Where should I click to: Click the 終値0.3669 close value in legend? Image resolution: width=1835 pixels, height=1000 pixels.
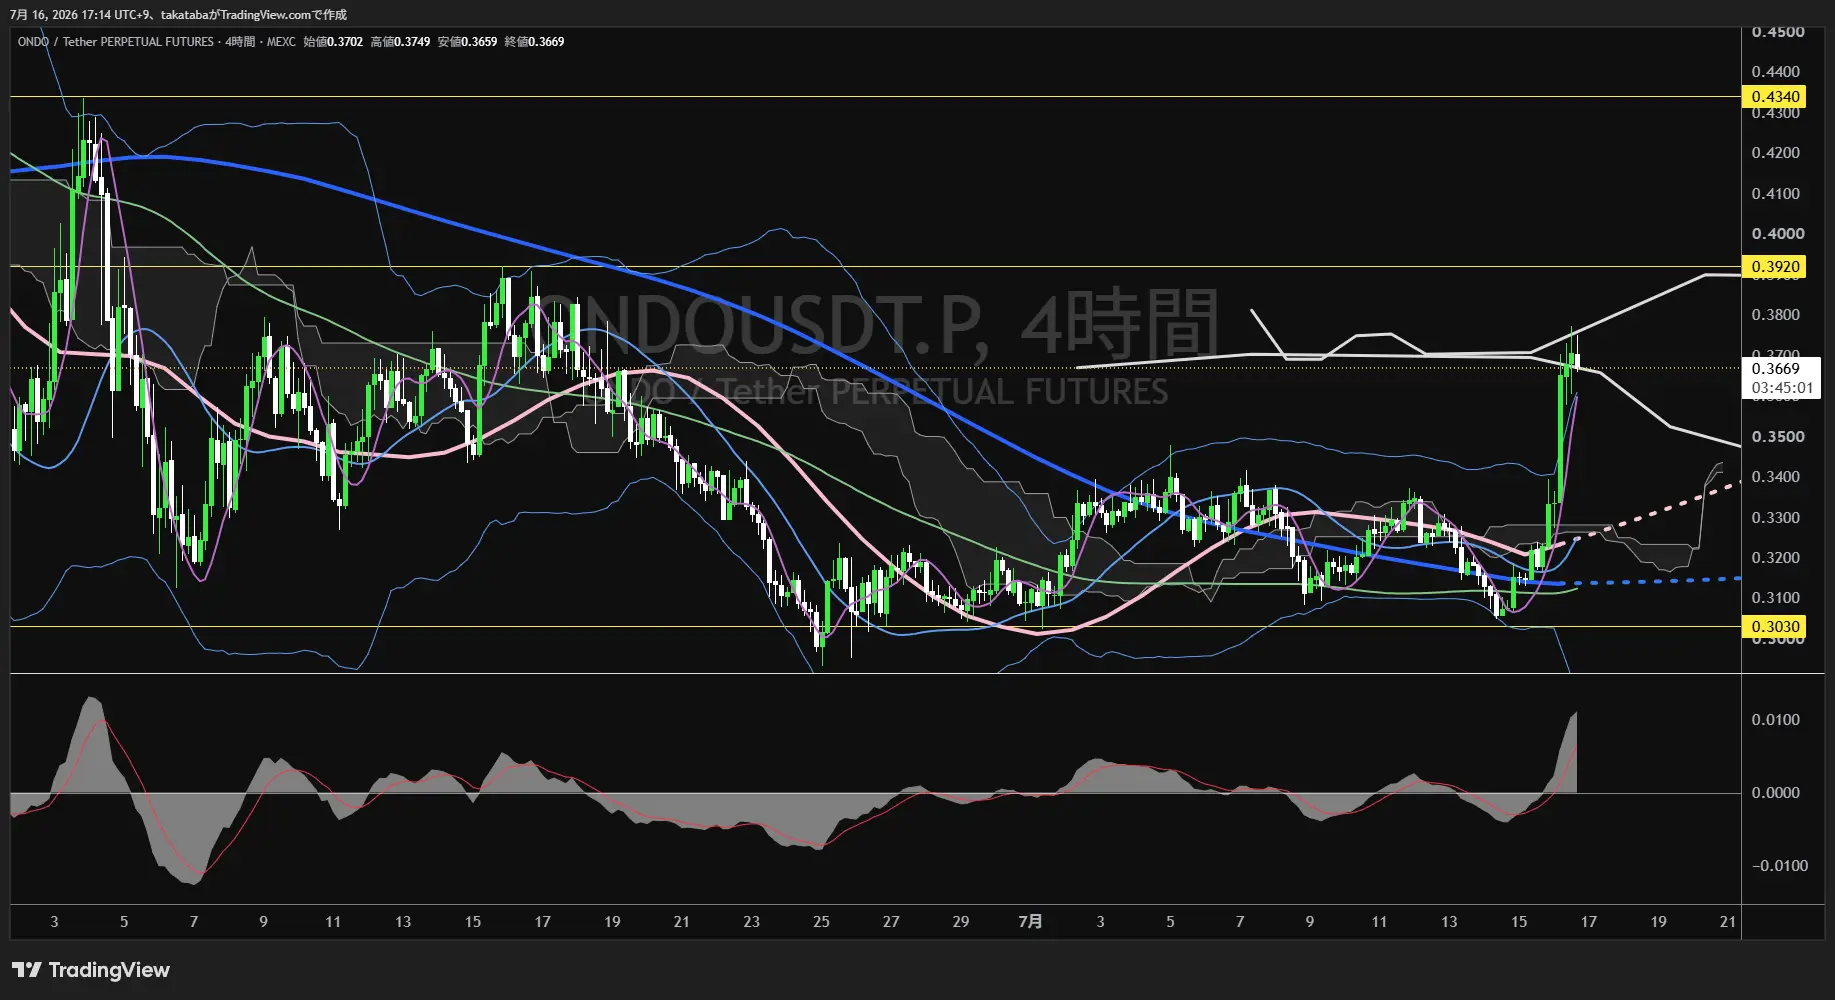click(x=534, y=42)
